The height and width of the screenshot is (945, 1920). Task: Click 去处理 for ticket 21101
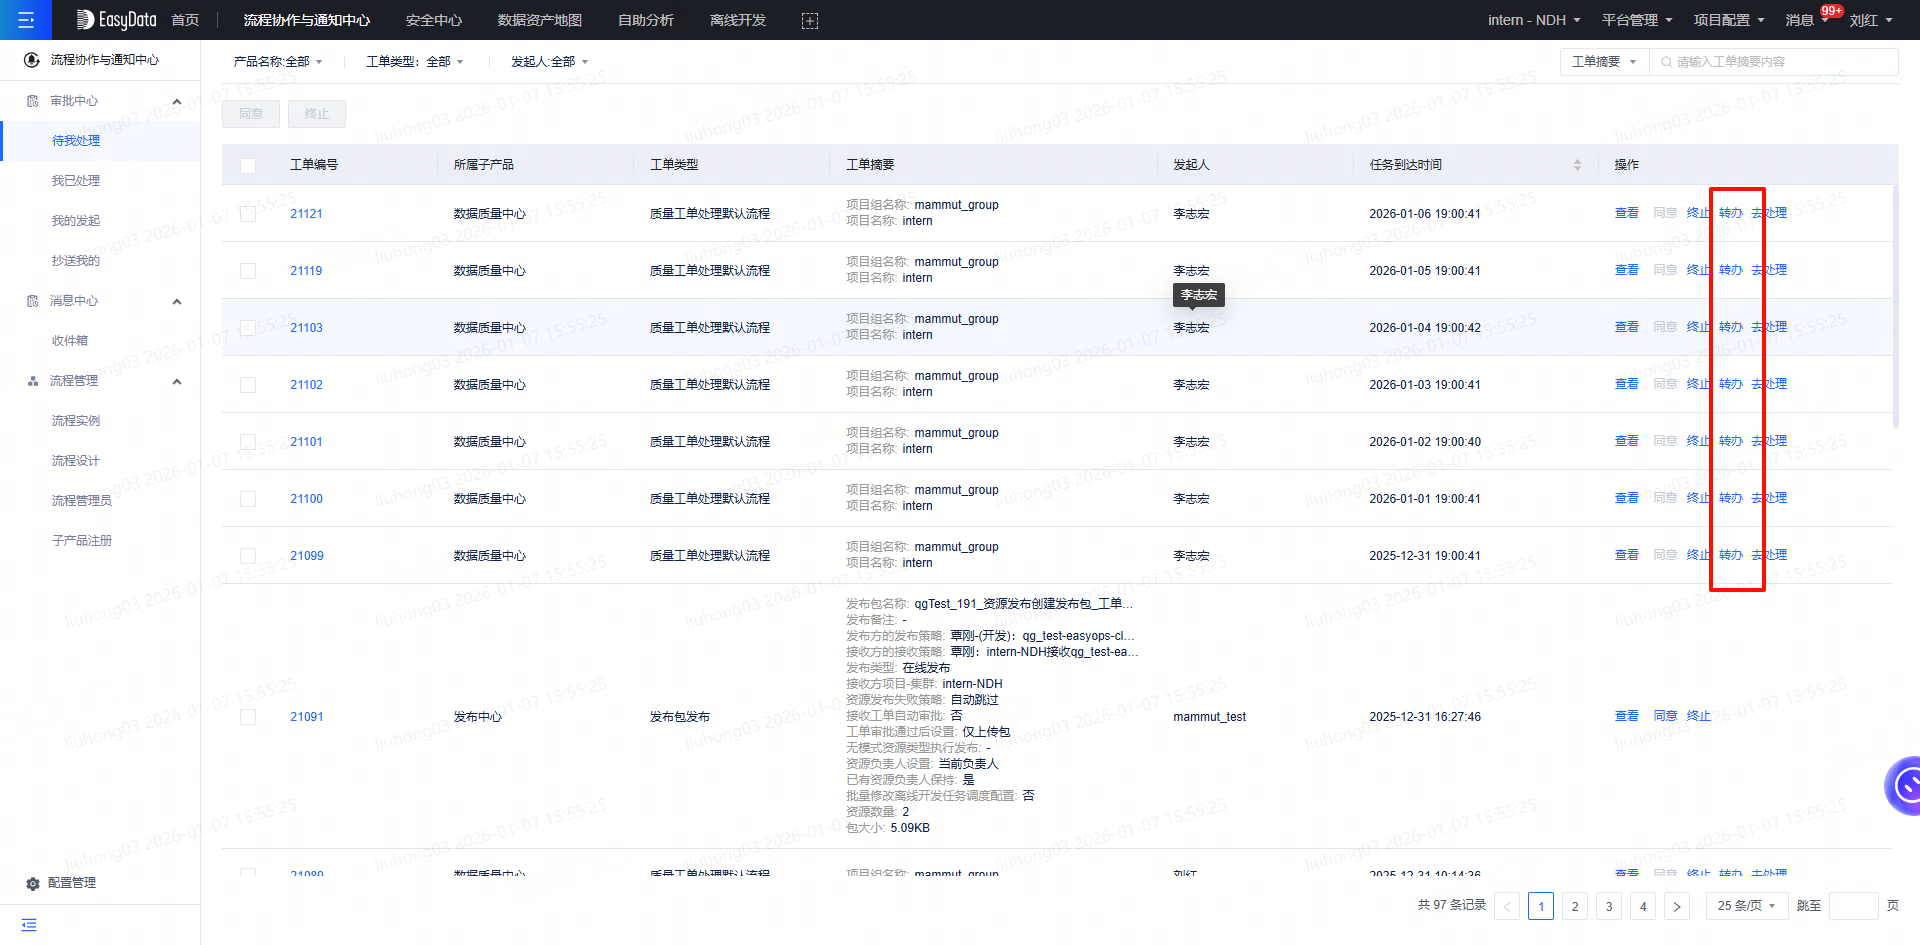coord(1769,441)
